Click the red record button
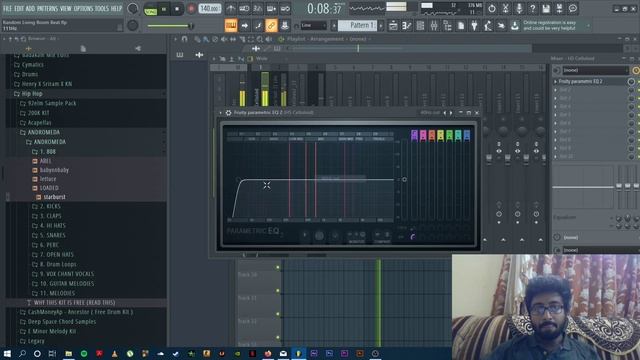This screenshot has width=640, height=360. [x=191, y=9]
